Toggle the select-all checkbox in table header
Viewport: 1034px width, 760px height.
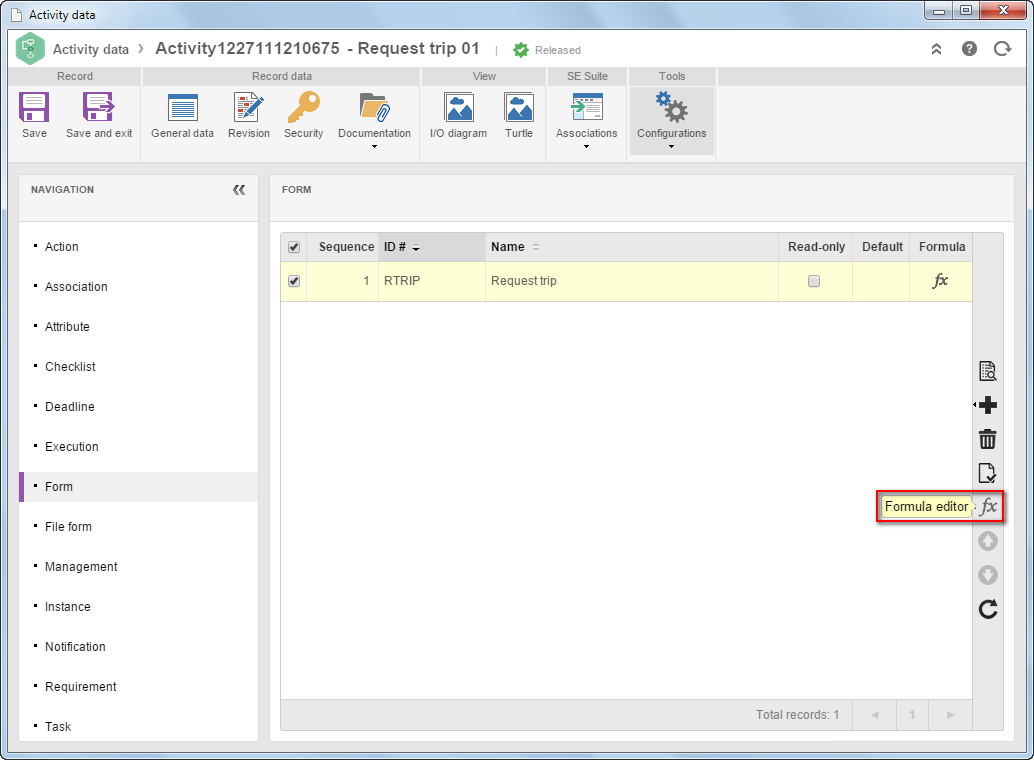click(x=294, y=247)
